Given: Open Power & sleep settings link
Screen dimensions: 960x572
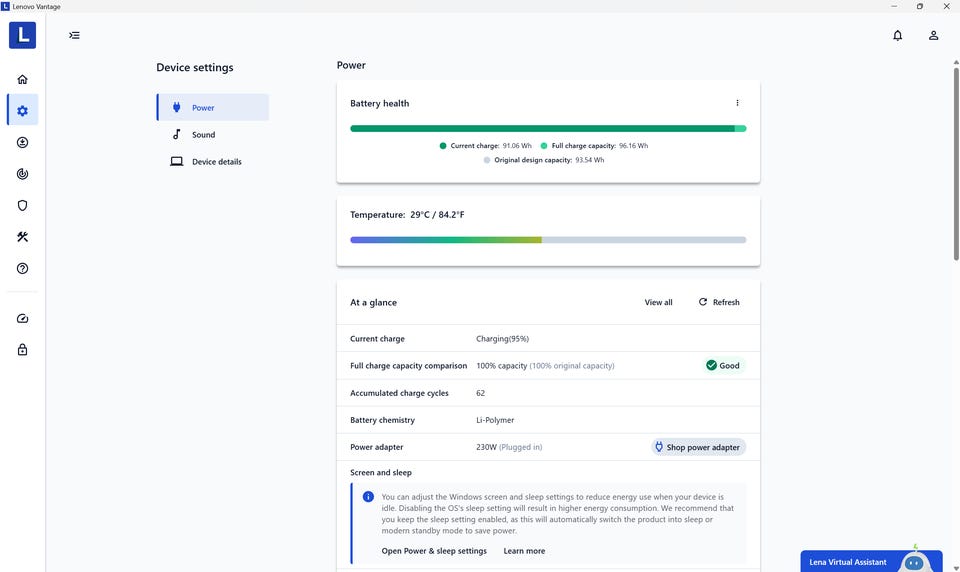Looking at the screenshot, I should click(x=434, y=551).
